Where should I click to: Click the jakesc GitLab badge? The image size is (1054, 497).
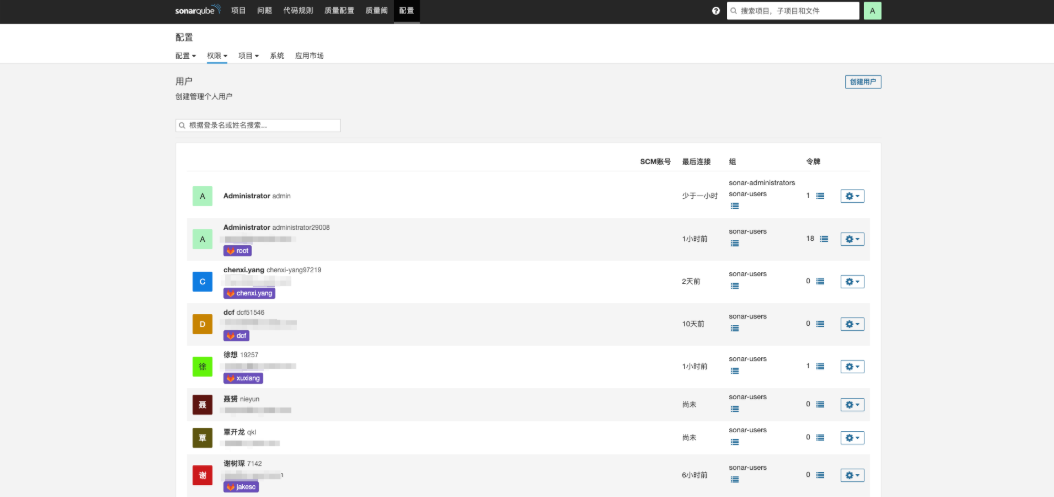pos(241,486)
